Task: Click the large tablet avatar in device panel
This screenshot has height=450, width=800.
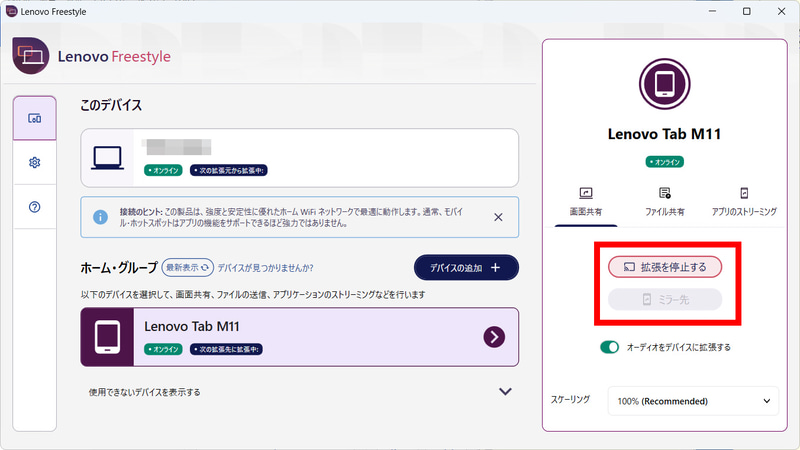Action: tap(664, 84)
